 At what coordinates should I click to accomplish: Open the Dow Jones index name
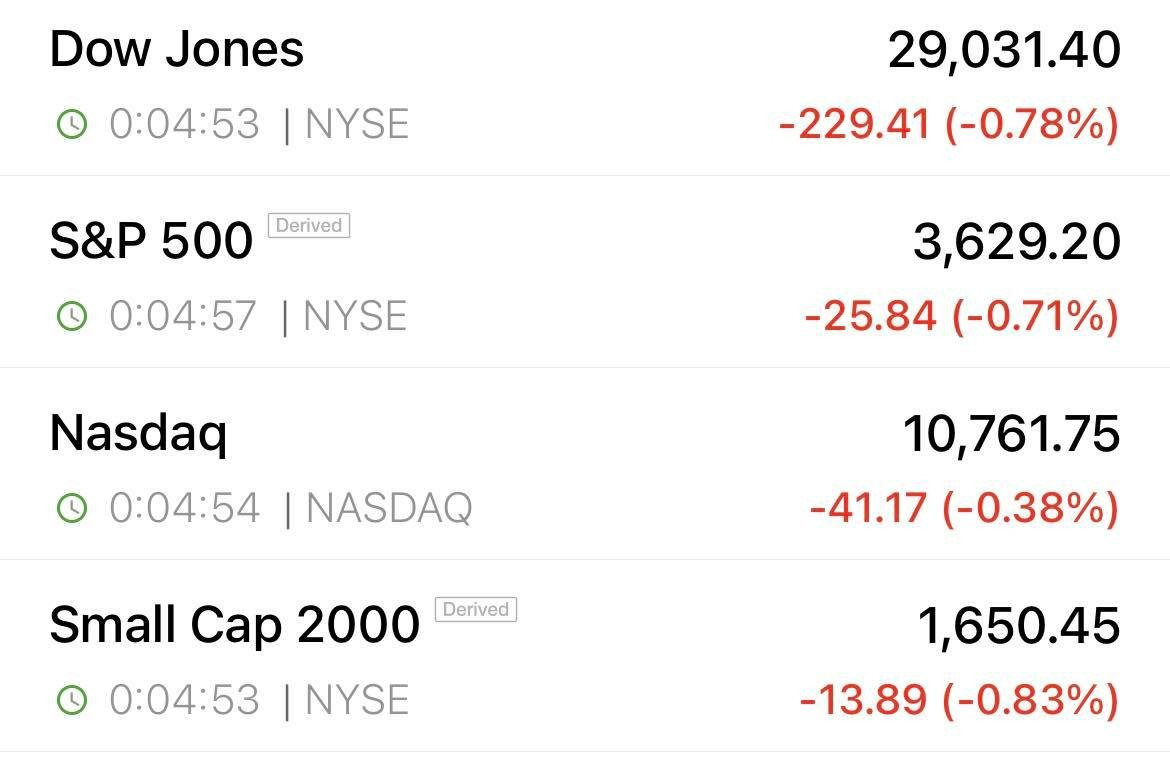[x=177, y=49]
